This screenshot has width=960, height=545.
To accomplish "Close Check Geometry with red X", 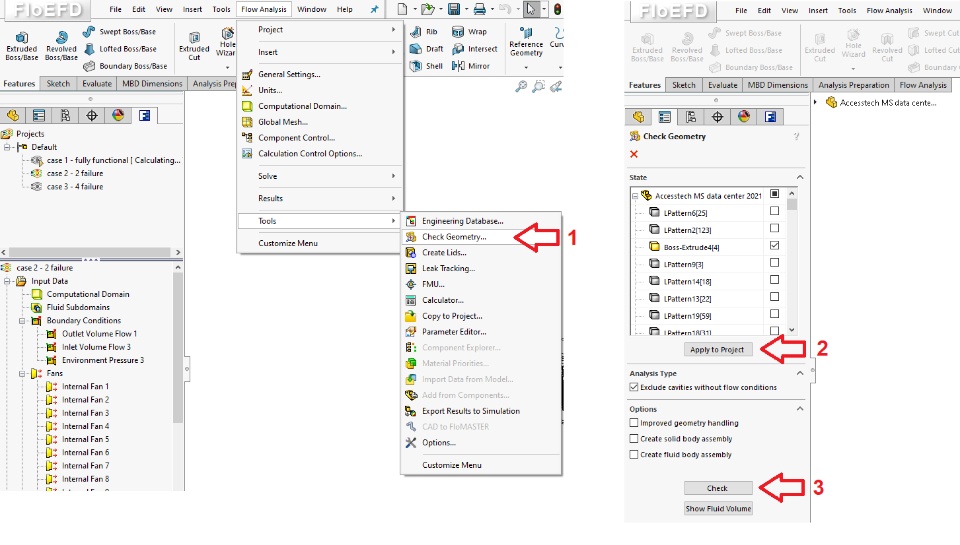I will [x=634, y=154].
